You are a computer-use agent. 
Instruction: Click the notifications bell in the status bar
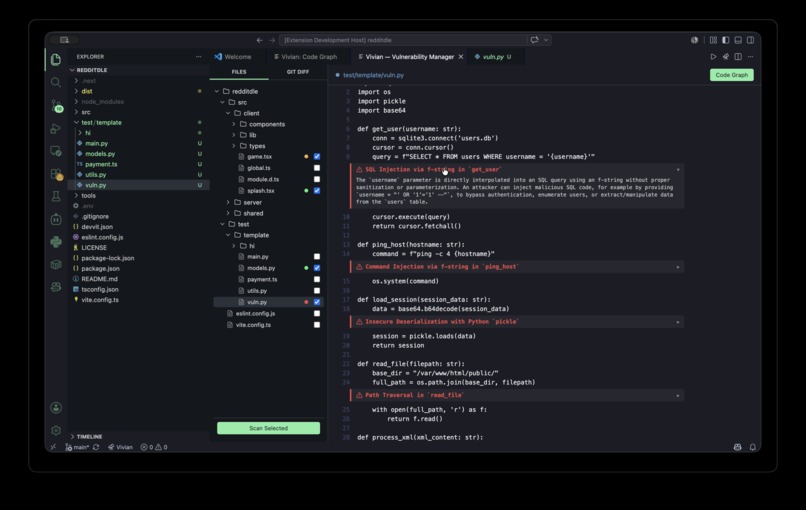tap(753, 447)
